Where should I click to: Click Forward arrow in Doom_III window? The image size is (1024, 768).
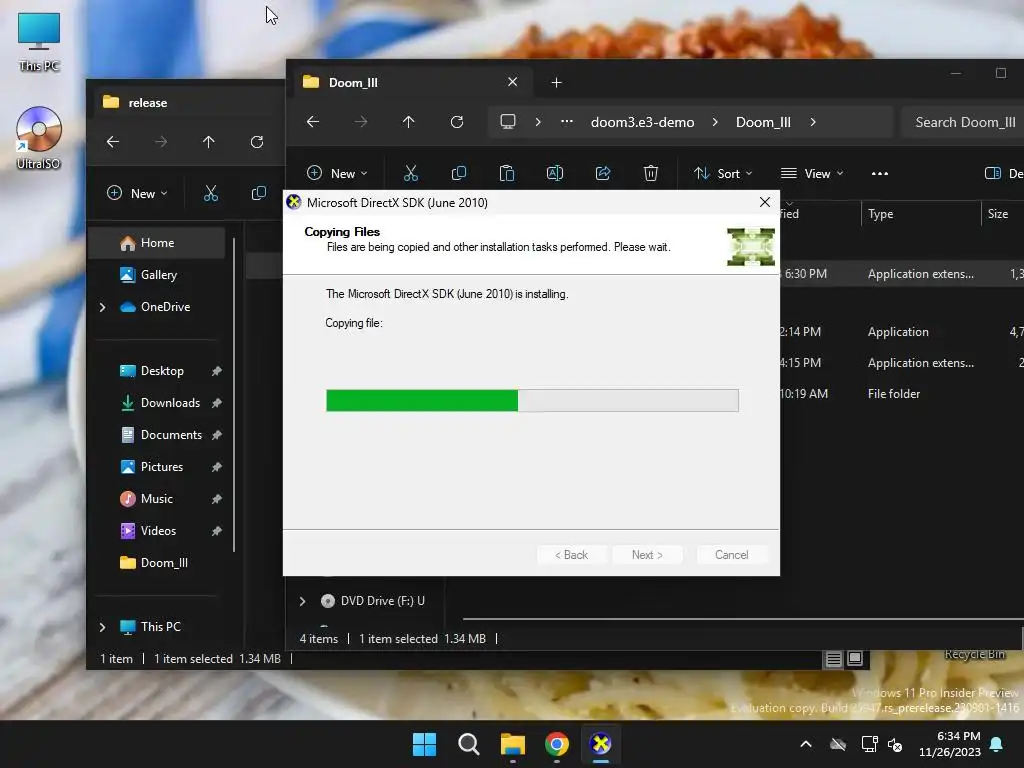click(x=360, y=121)
